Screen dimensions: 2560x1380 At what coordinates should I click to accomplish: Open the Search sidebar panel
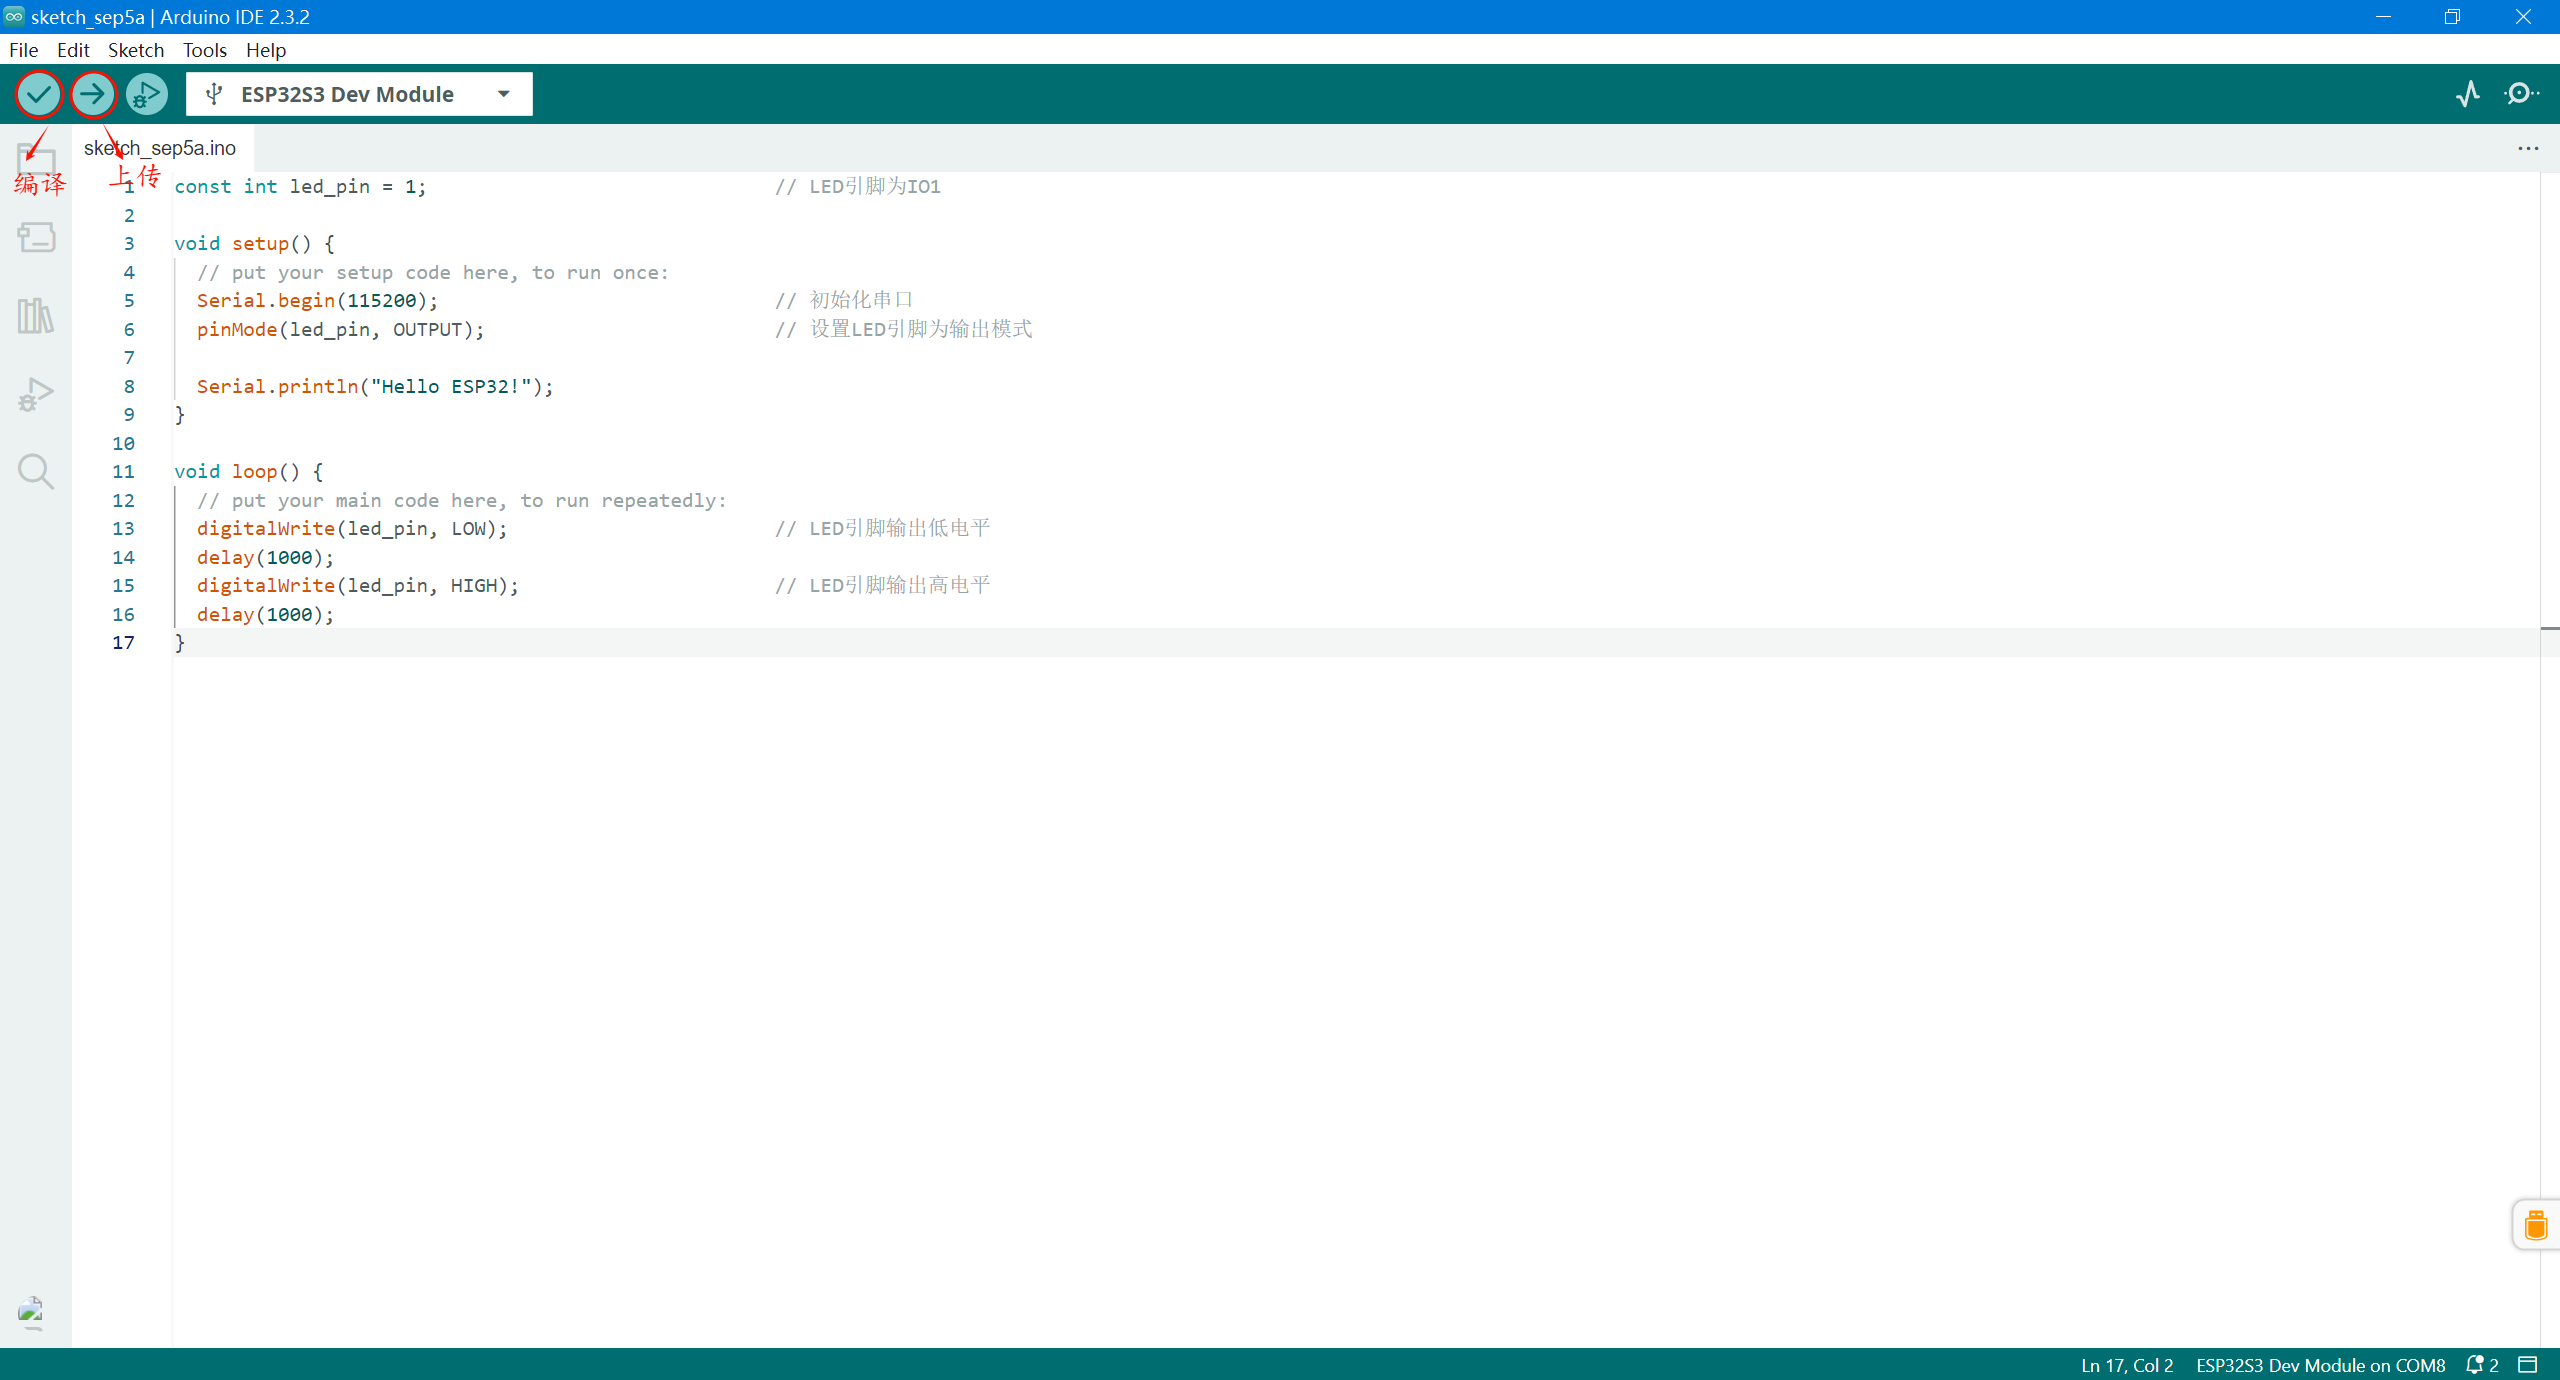[35, 471]
